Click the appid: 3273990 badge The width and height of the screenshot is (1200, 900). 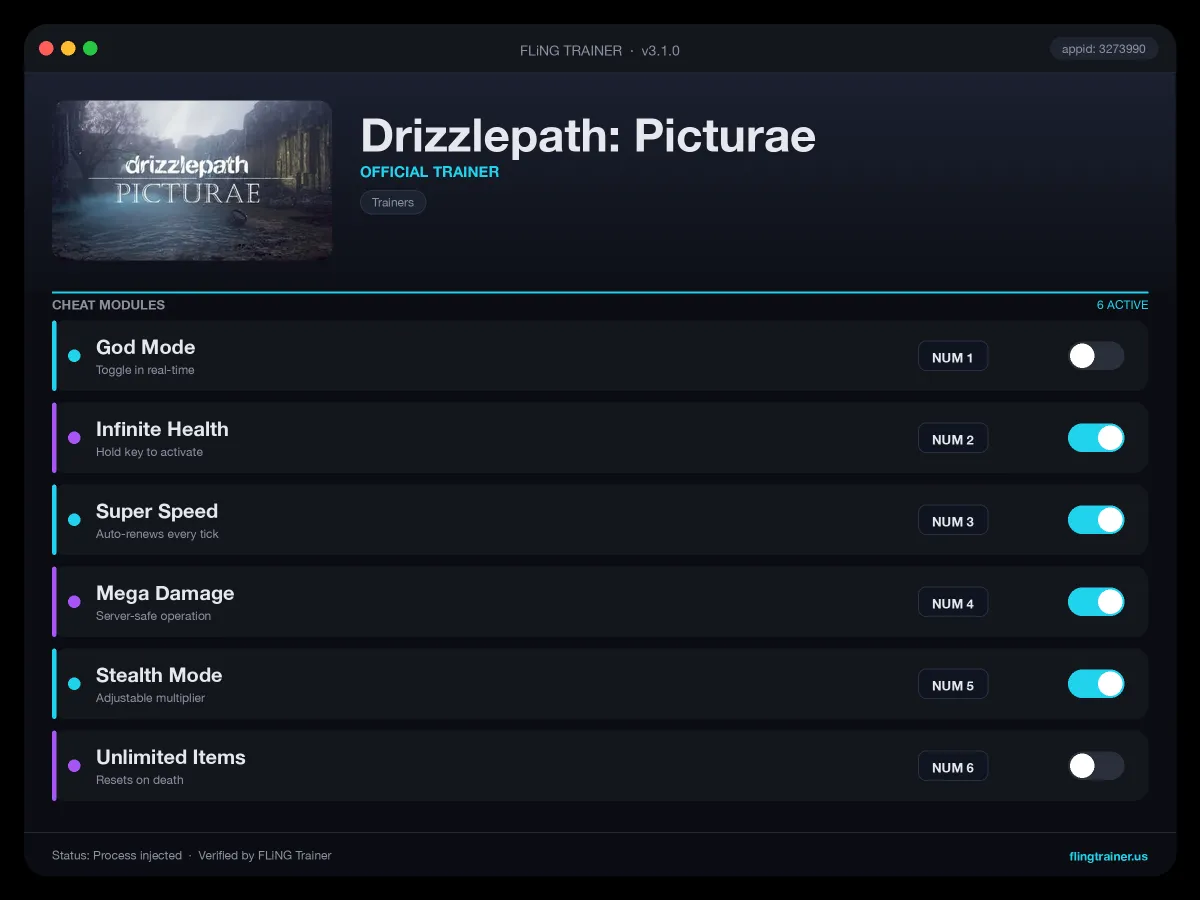[x=1104, y=48]
